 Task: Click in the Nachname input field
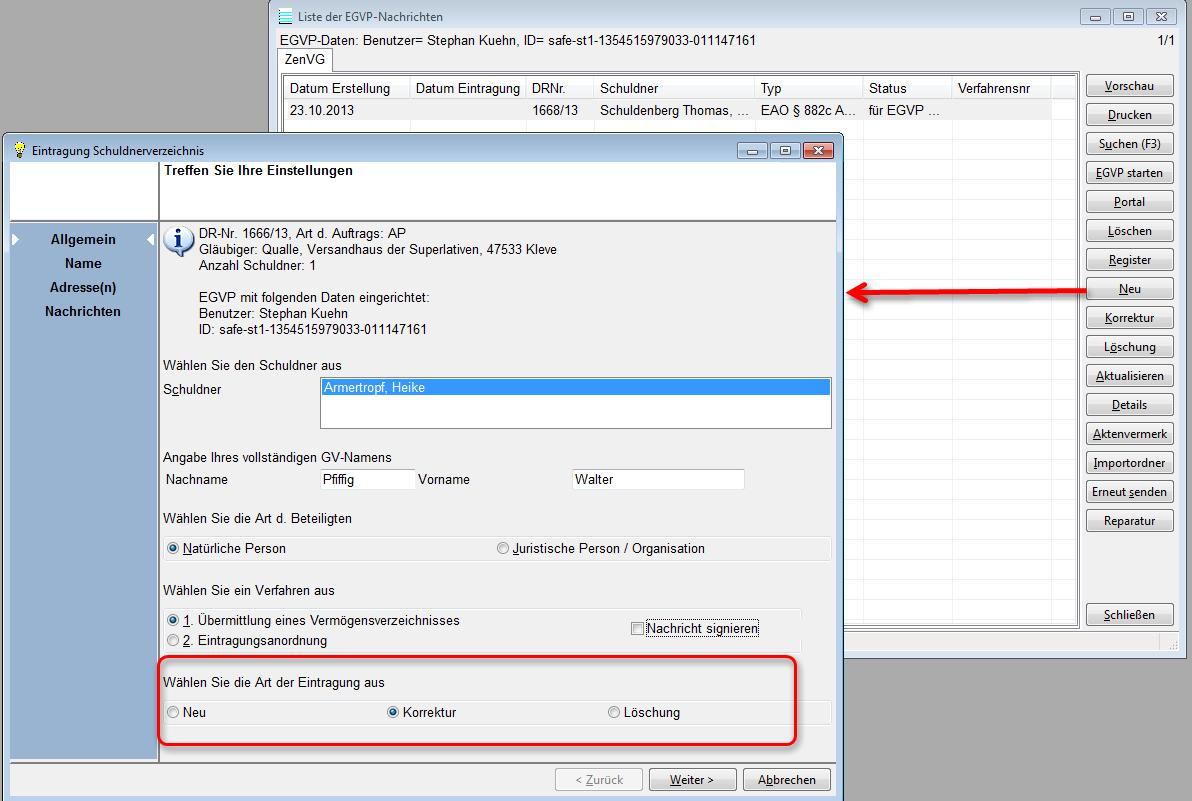point(367,480)
